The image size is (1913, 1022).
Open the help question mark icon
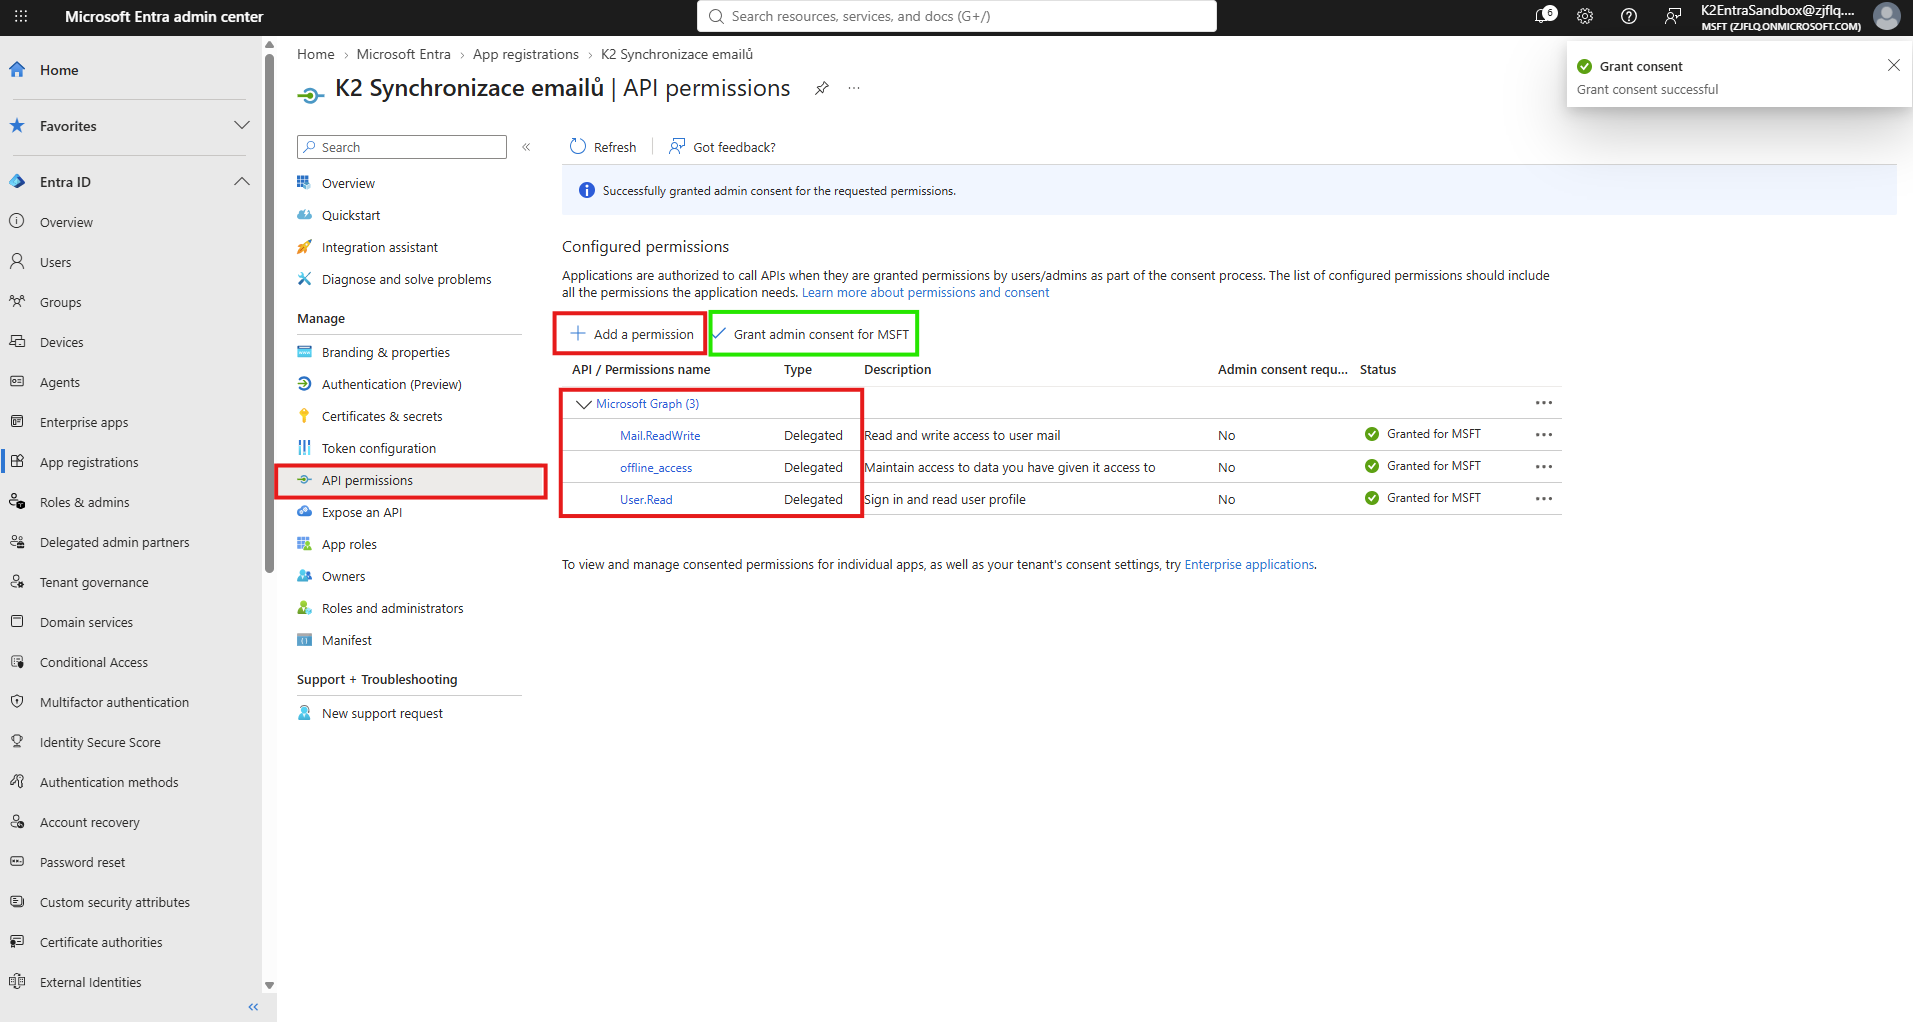click(x=1629, y=16)
